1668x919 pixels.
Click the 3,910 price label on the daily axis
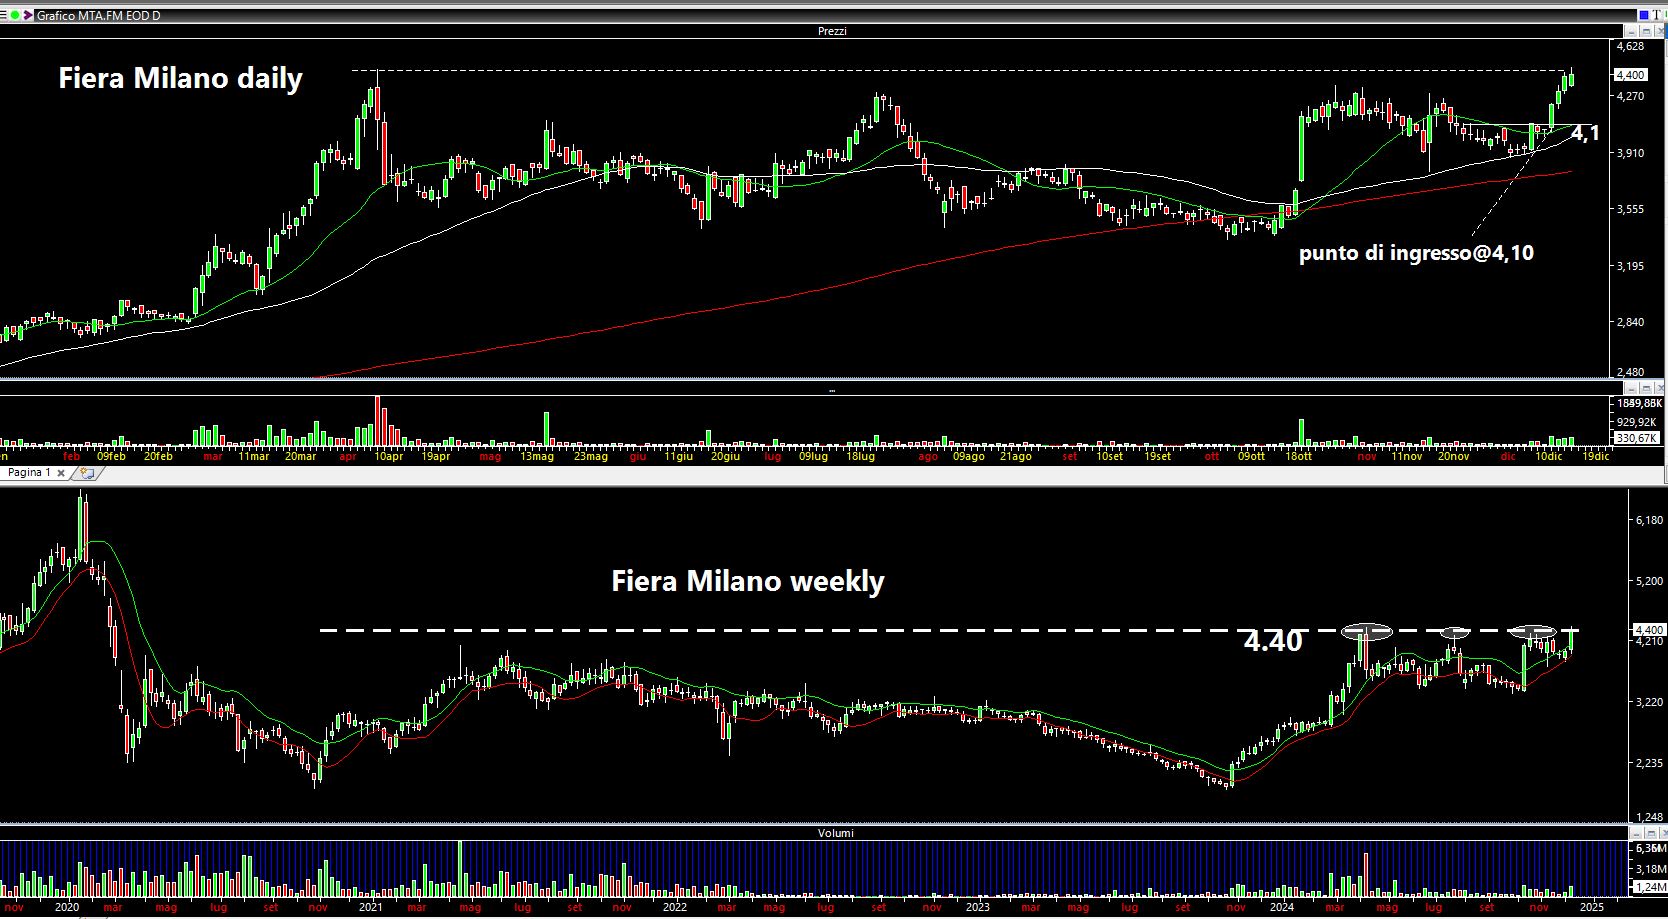click(1630, 153)
